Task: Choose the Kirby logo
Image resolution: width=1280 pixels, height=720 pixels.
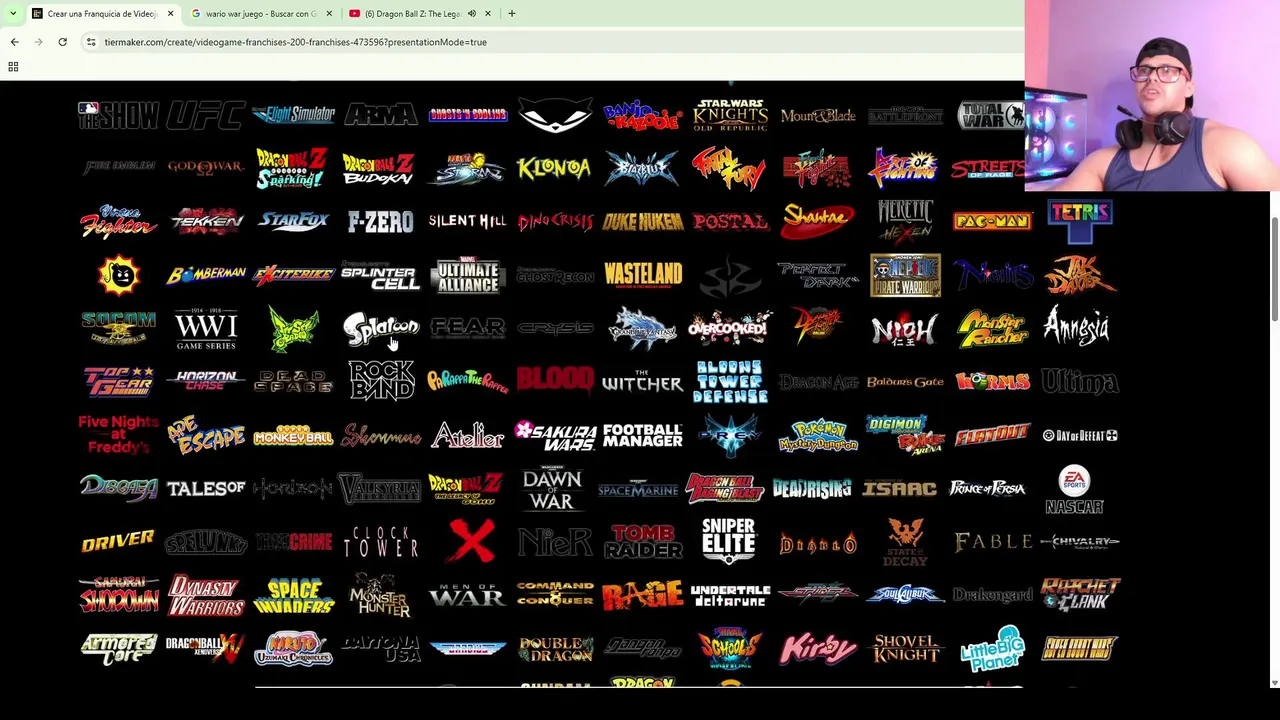Action: pos(818,648)
